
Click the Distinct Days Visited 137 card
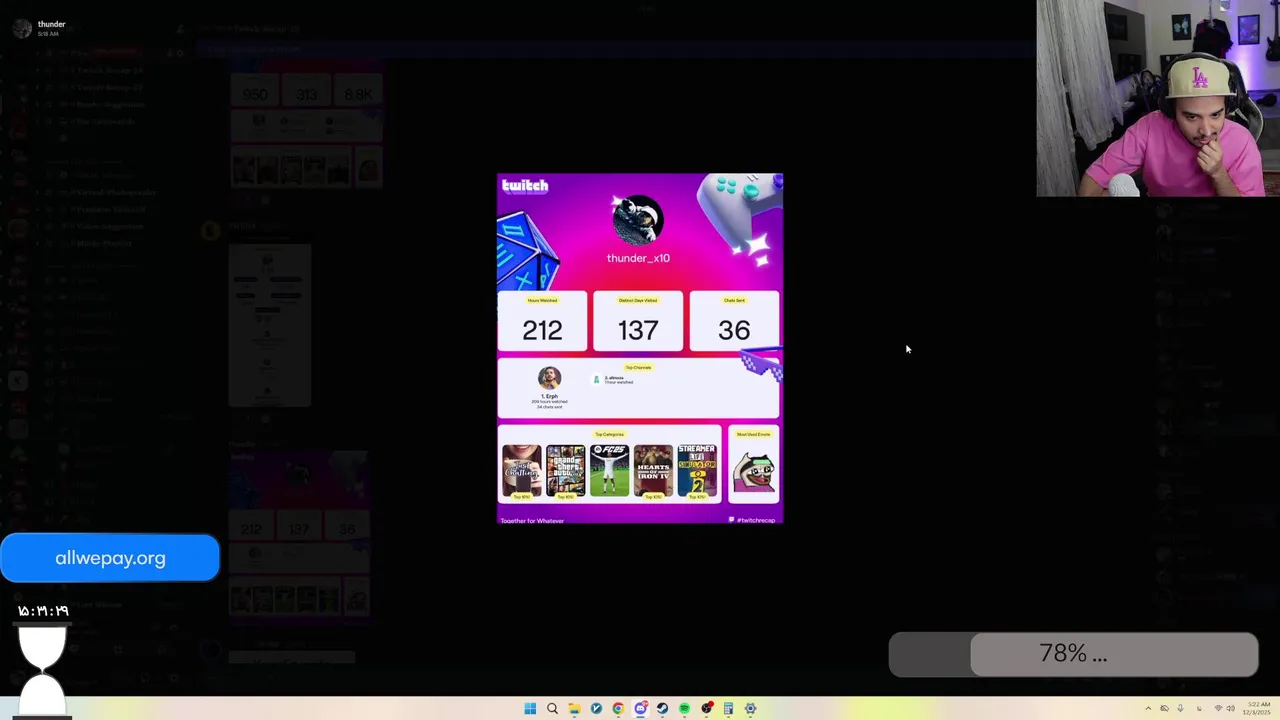click(638, 322)
